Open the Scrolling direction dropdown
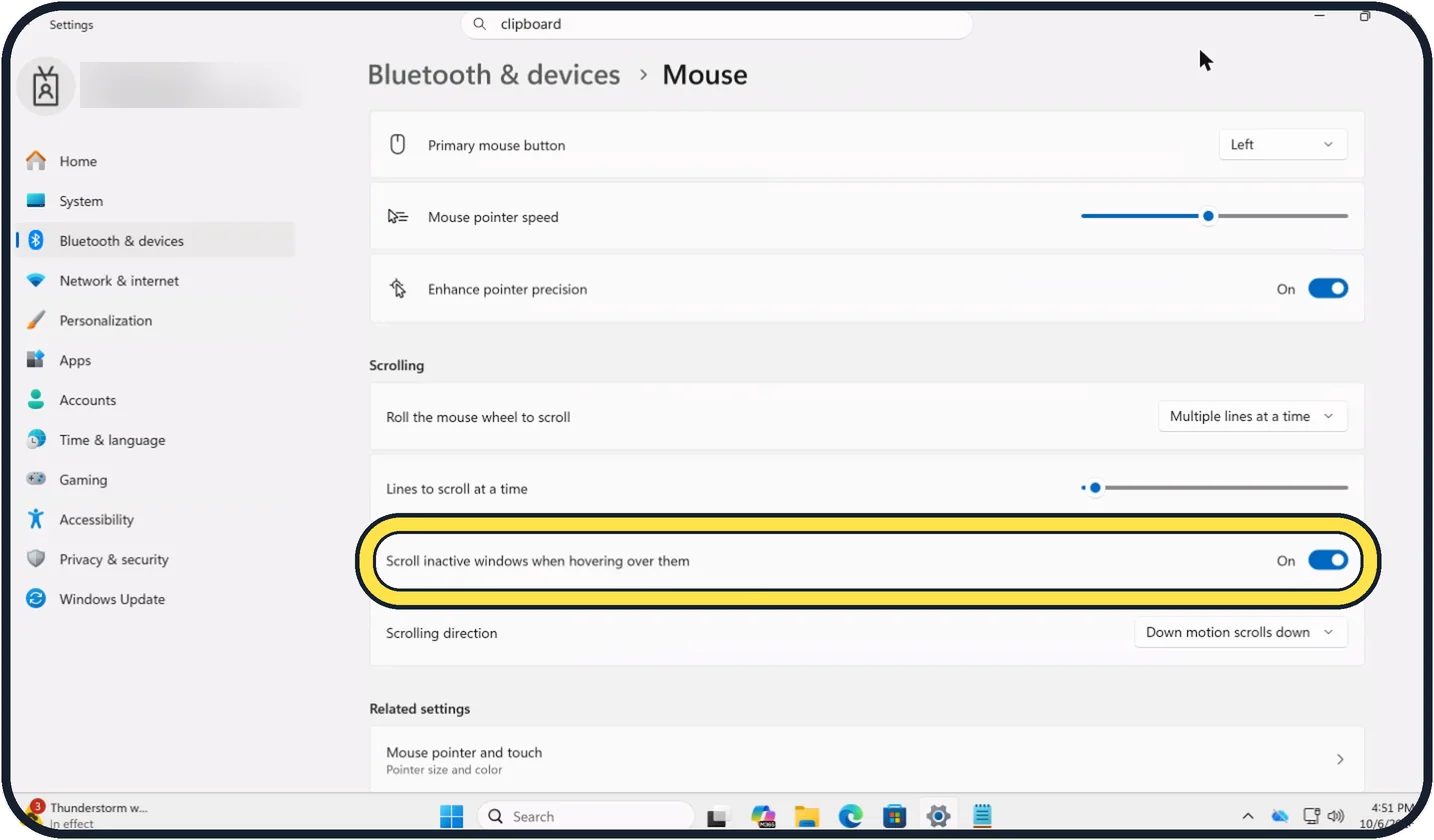 (1240, 633)
